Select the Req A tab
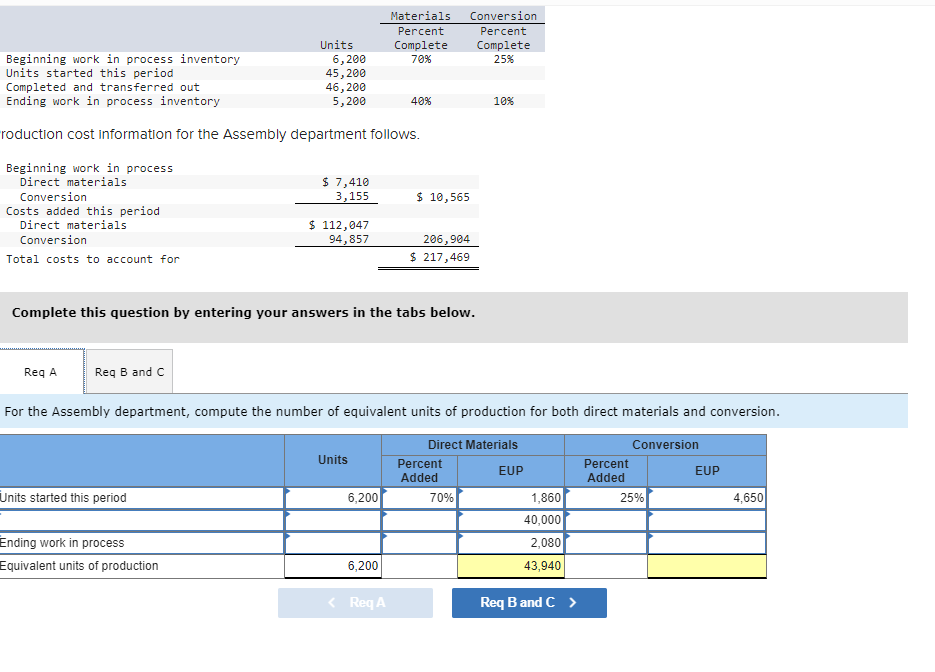The image size is (935, 672). pyautogui.click(x=42, y=371)
